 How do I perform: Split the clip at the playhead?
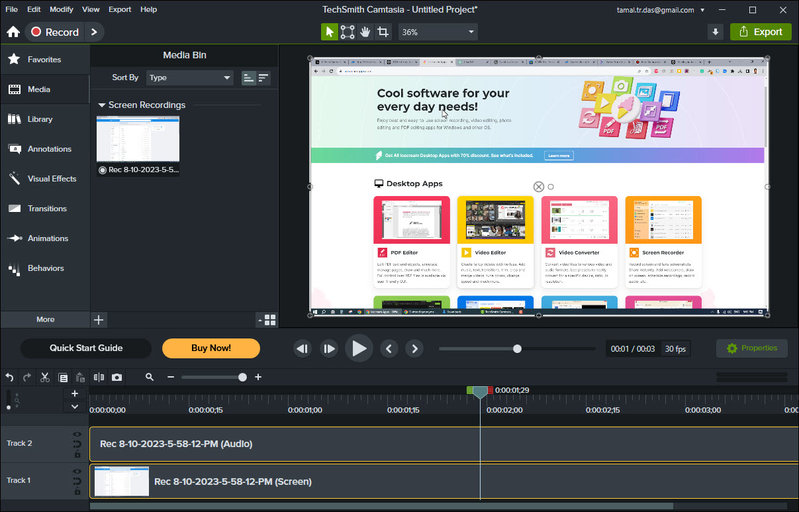(x=99, y=378)
